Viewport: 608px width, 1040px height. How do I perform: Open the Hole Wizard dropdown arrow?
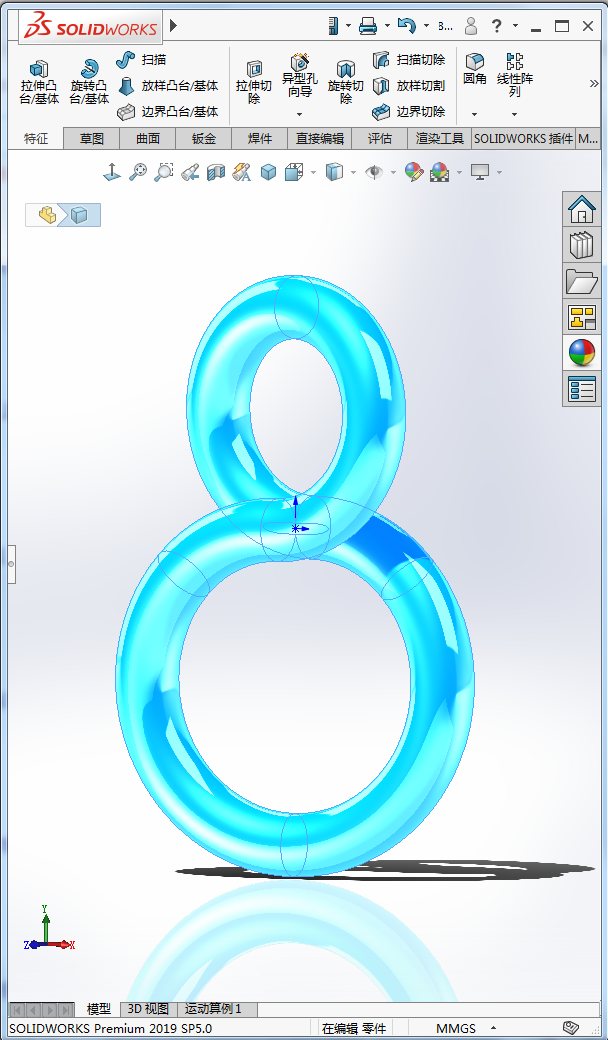click(x=300, y=114)
